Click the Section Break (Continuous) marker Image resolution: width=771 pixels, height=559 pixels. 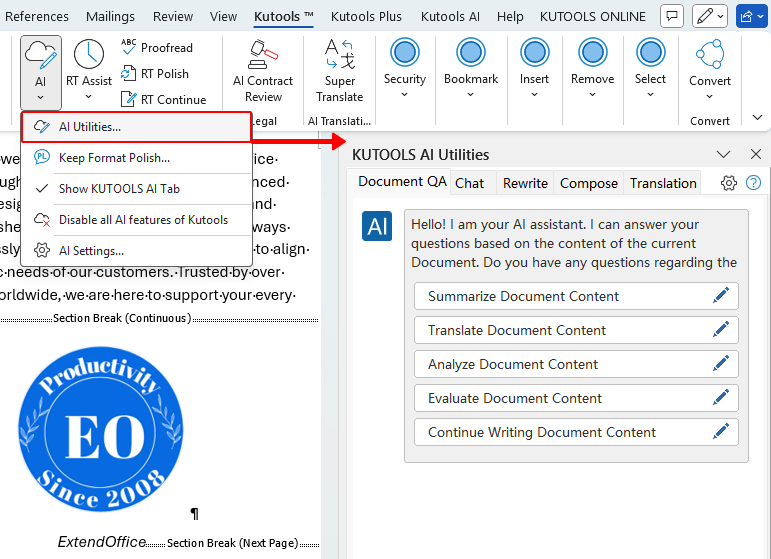coord(122,318)
